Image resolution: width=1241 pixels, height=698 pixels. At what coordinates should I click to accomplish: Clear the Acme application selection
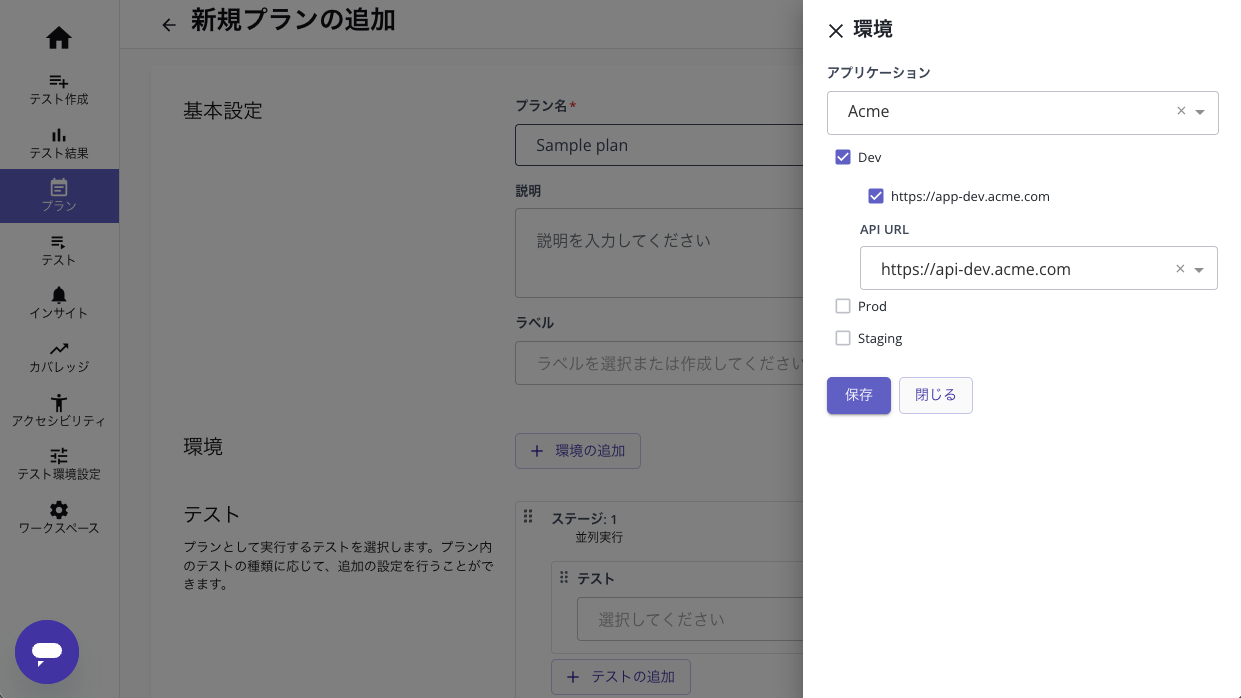pyautogui.click(x=1181, y=111)
